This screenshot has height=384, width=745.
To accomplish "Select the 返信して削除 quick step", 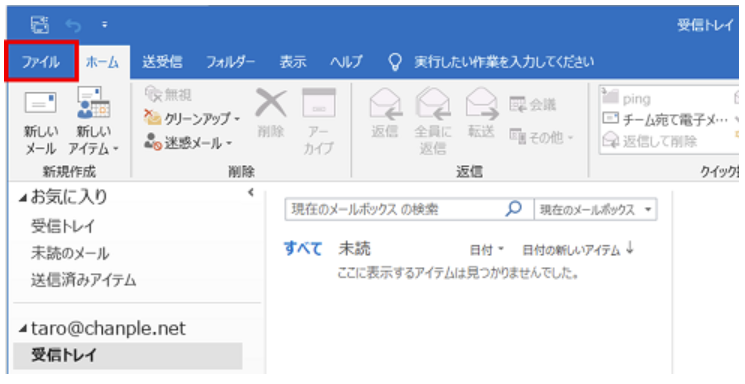I will tap(649, 141).
